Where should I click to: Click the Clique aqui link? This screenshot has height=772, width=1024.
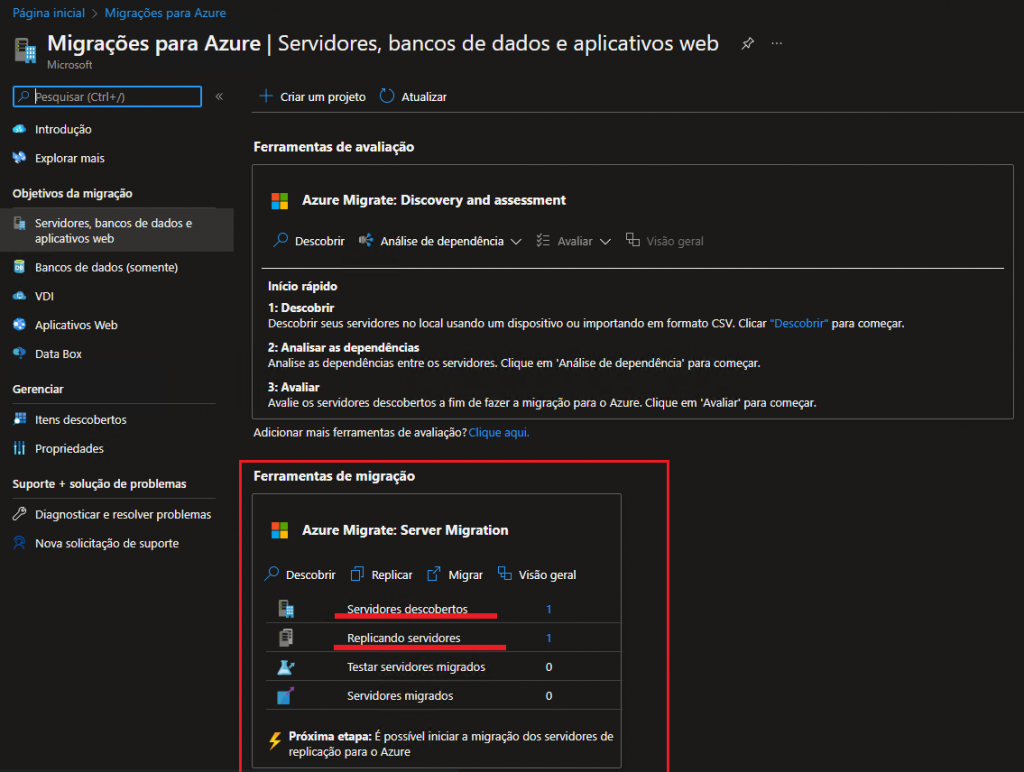click(499, 433)
